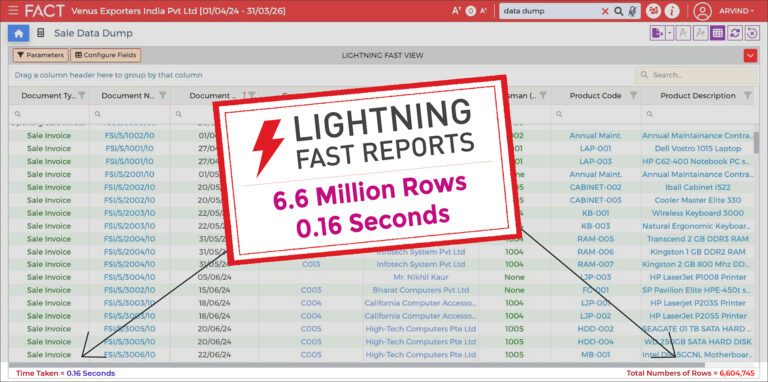
Task: Click the small A font-size icon in the red header
Action: [x=483, y=11]
